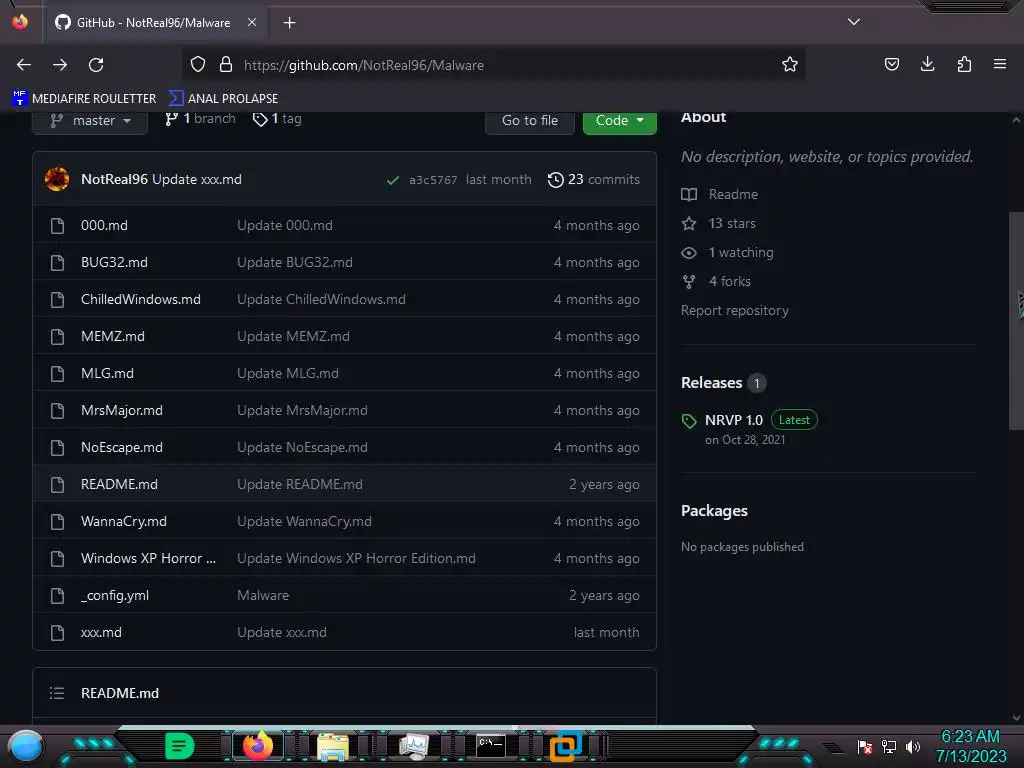Open the network tray icon
This screenshot has height=768, width=1024.
click(889, 746)
